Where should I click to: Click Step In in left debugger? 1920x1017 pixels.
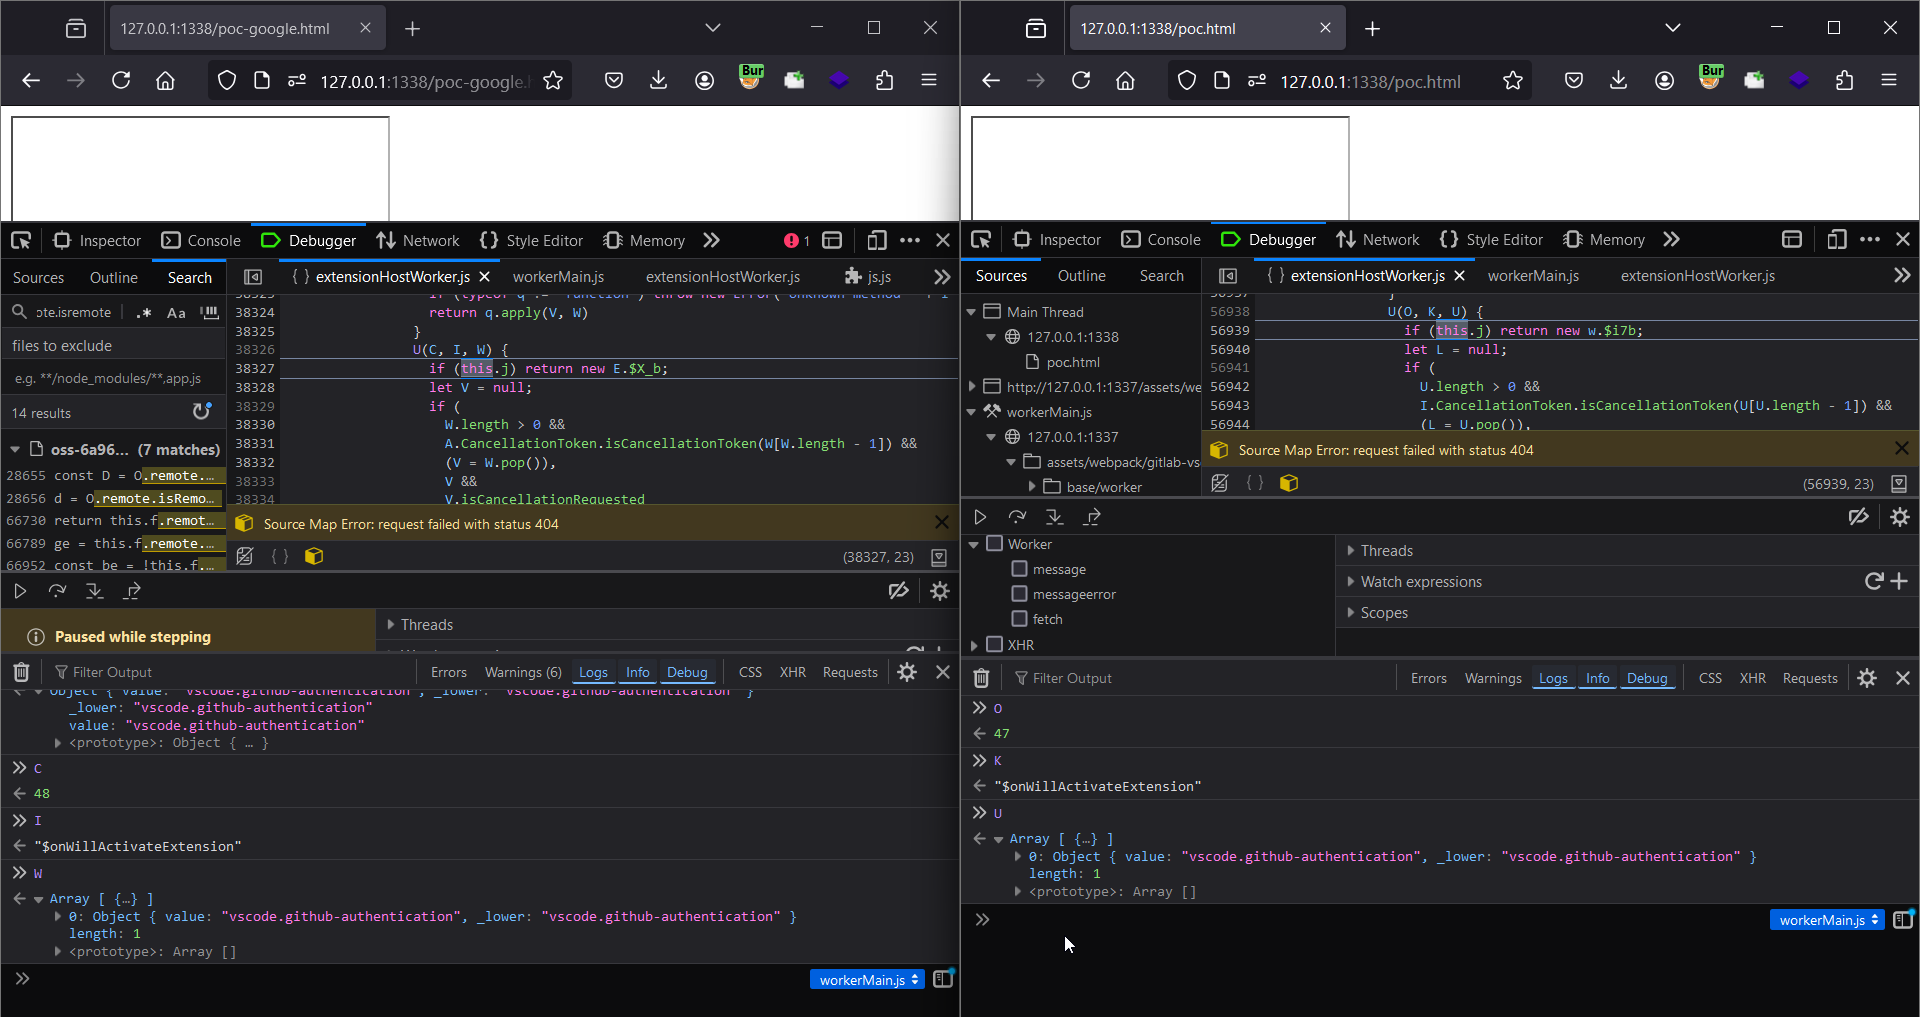pyautogui.click(x=94, y=591)
